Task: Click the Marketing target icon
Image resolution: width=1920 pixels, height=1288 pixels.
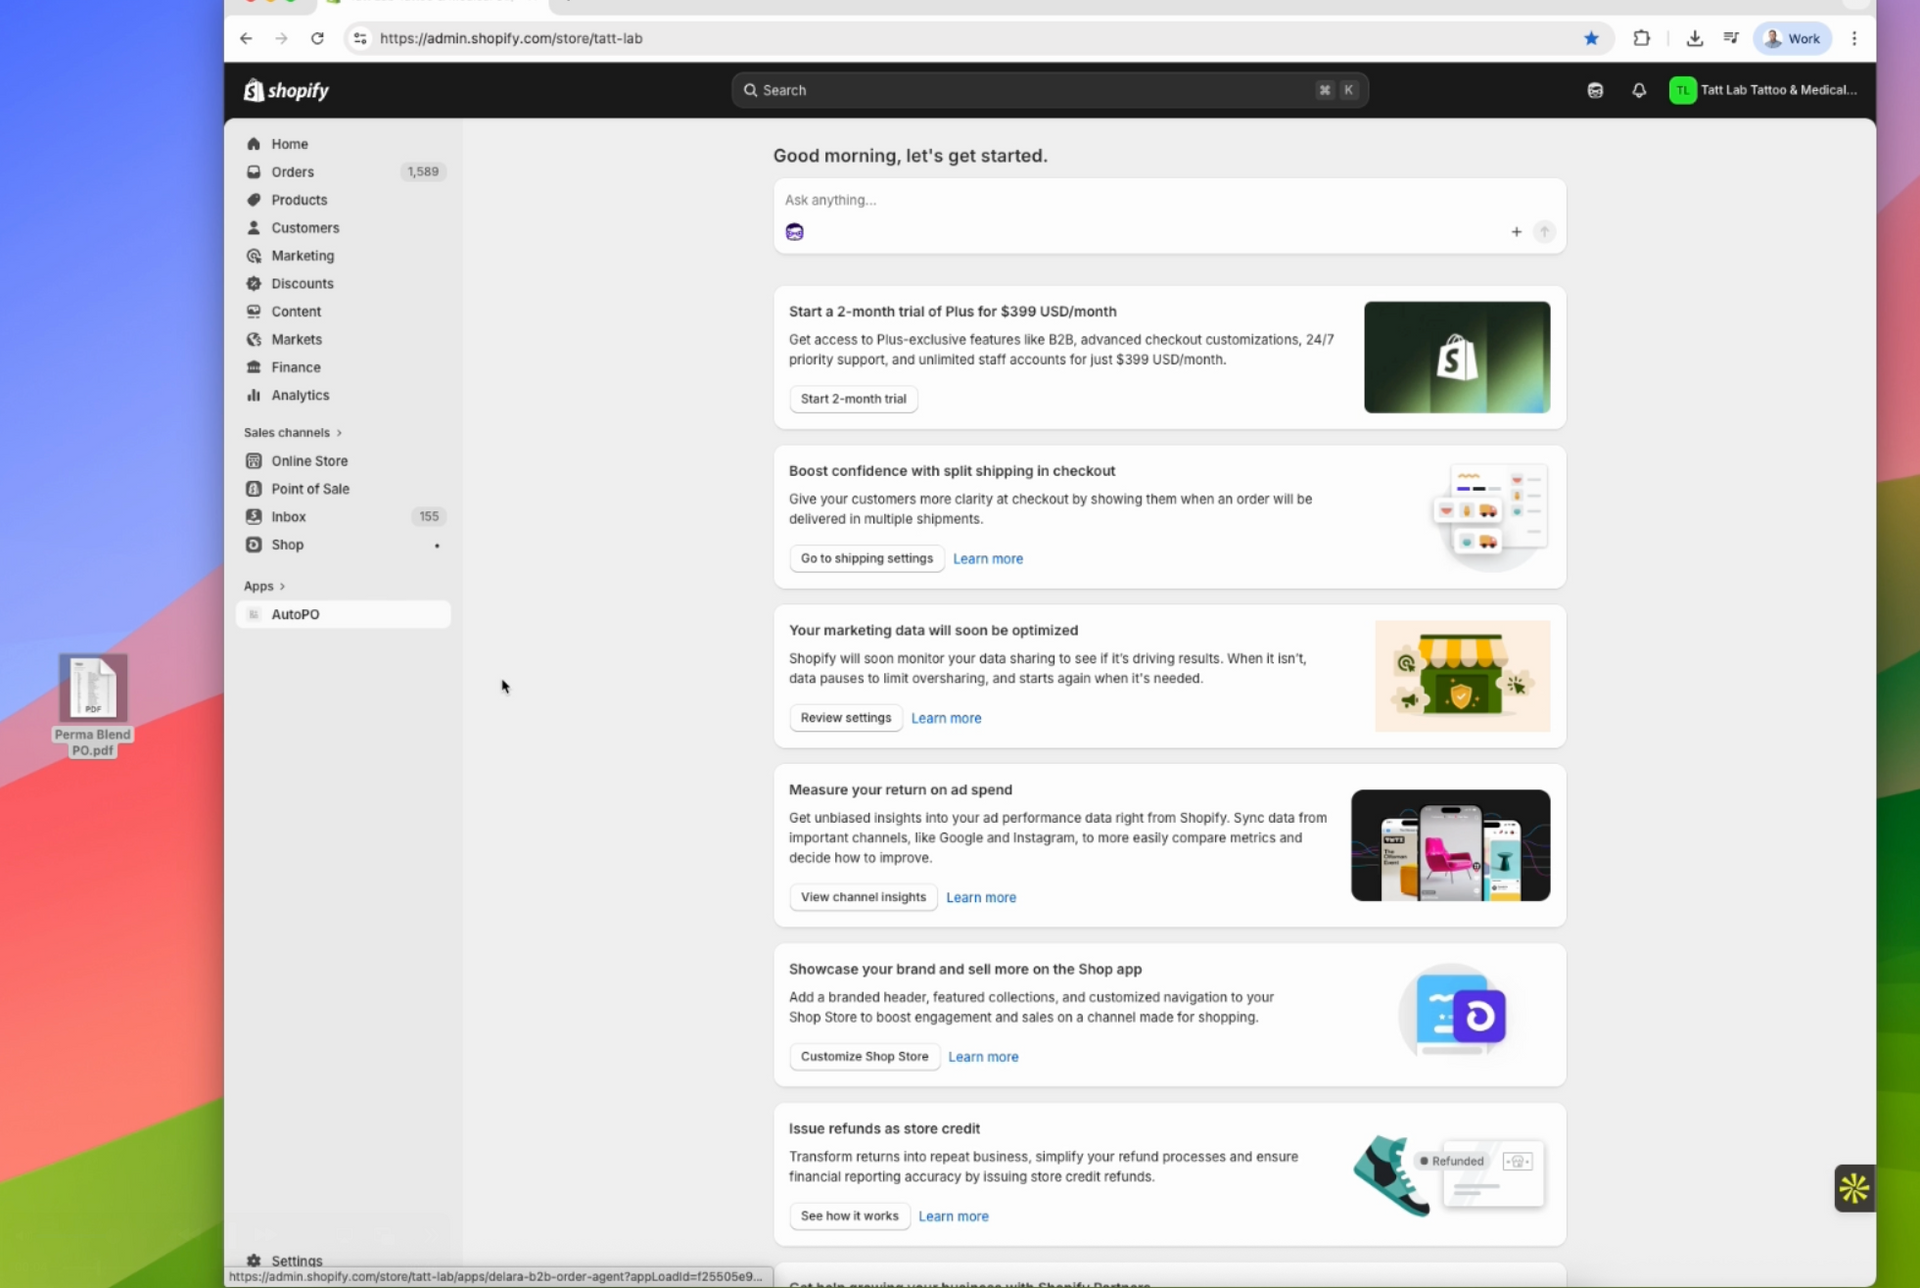Action: click(254, 256)
